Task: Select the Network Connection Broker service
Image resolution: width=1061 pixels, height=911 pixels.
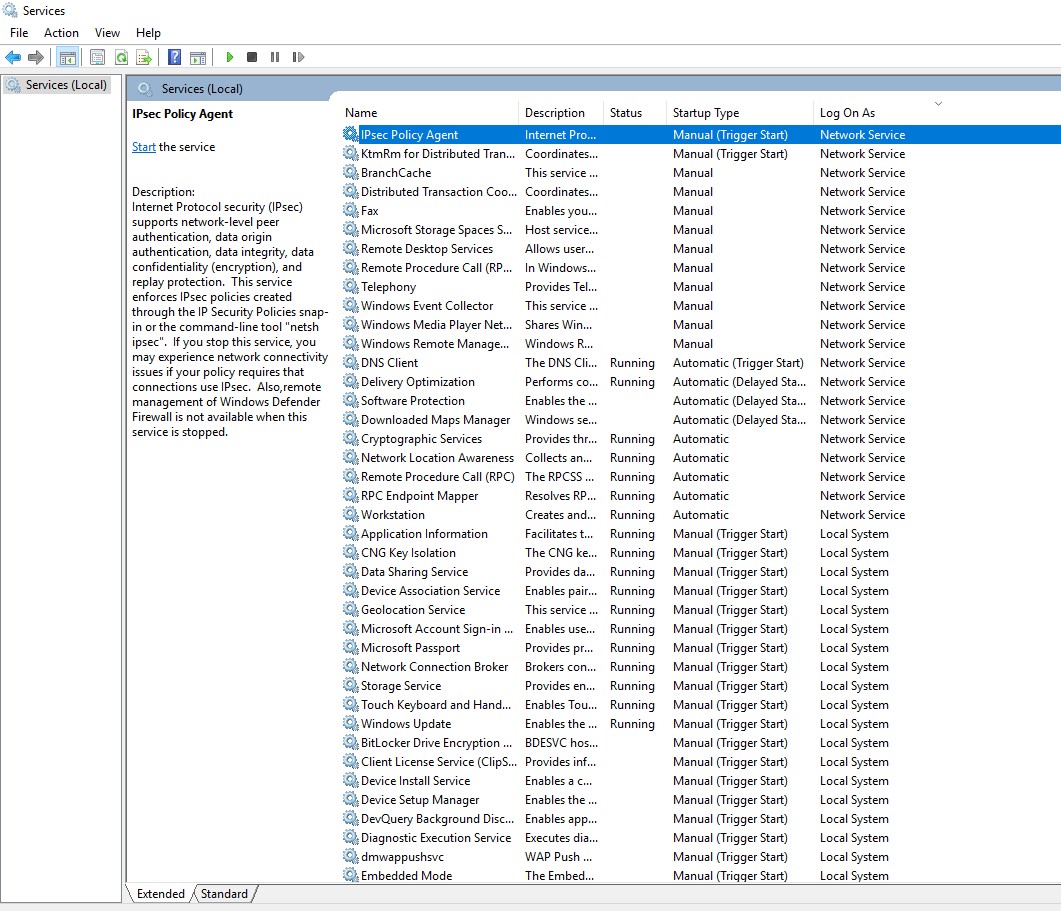Action: (700, 667)
